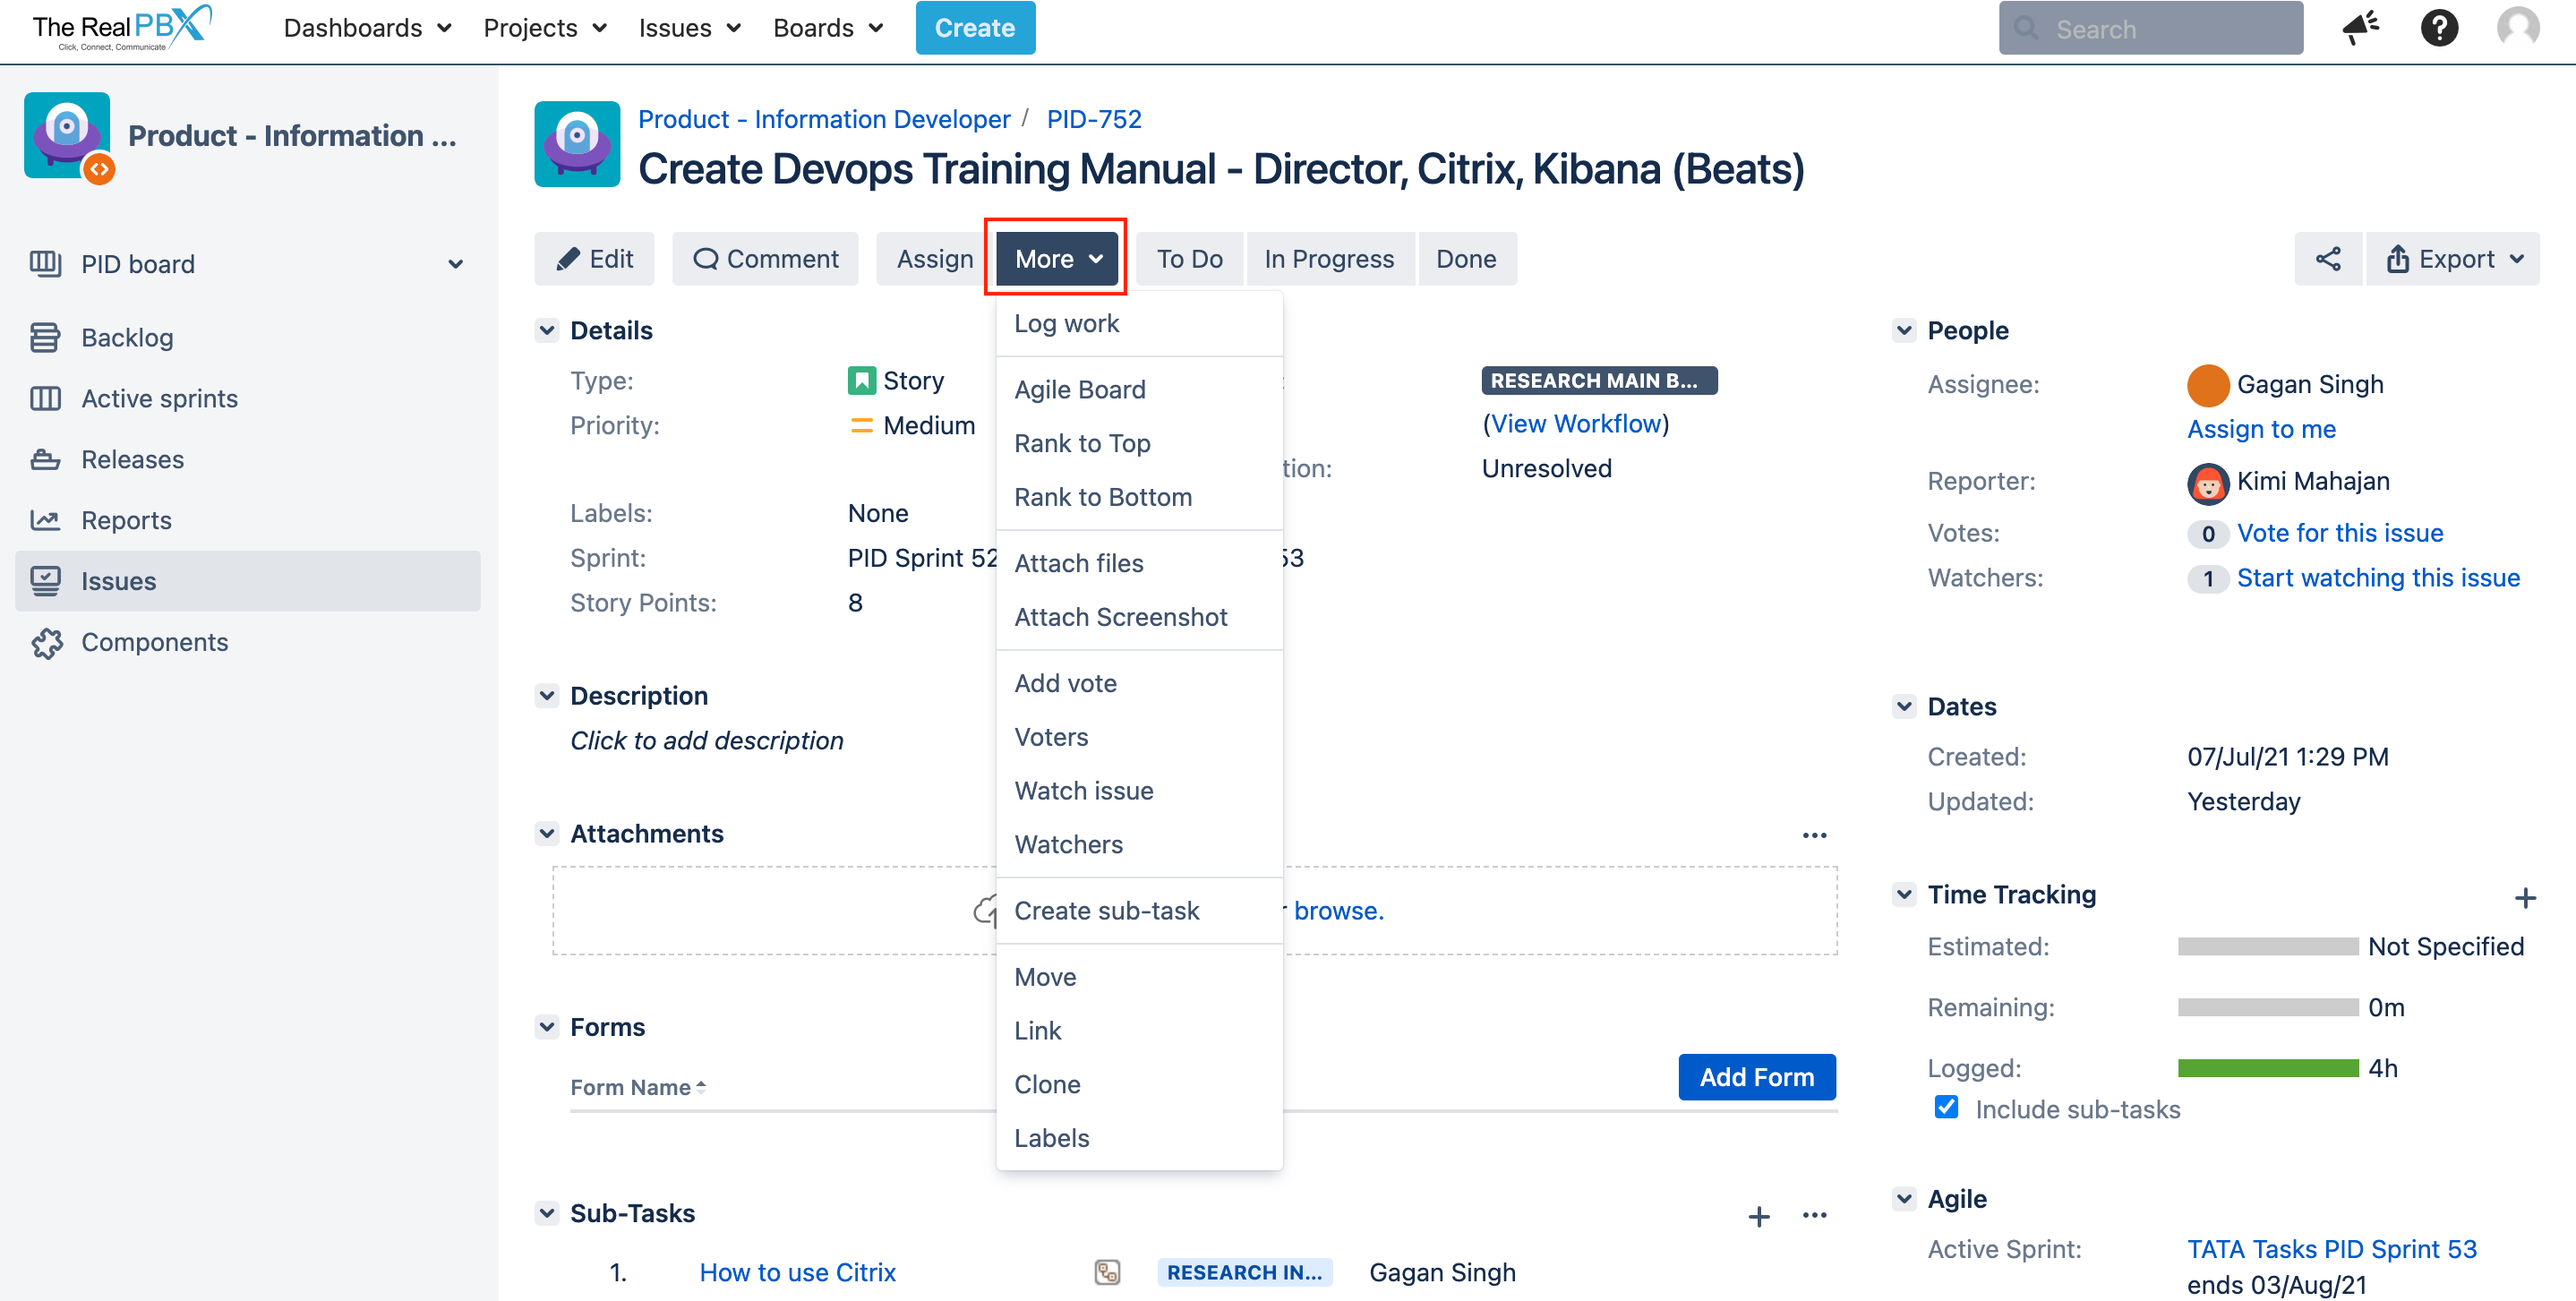Click the Issues sidebar icon
This screenshot has height=1301, width=2576.
click(45, 581)
